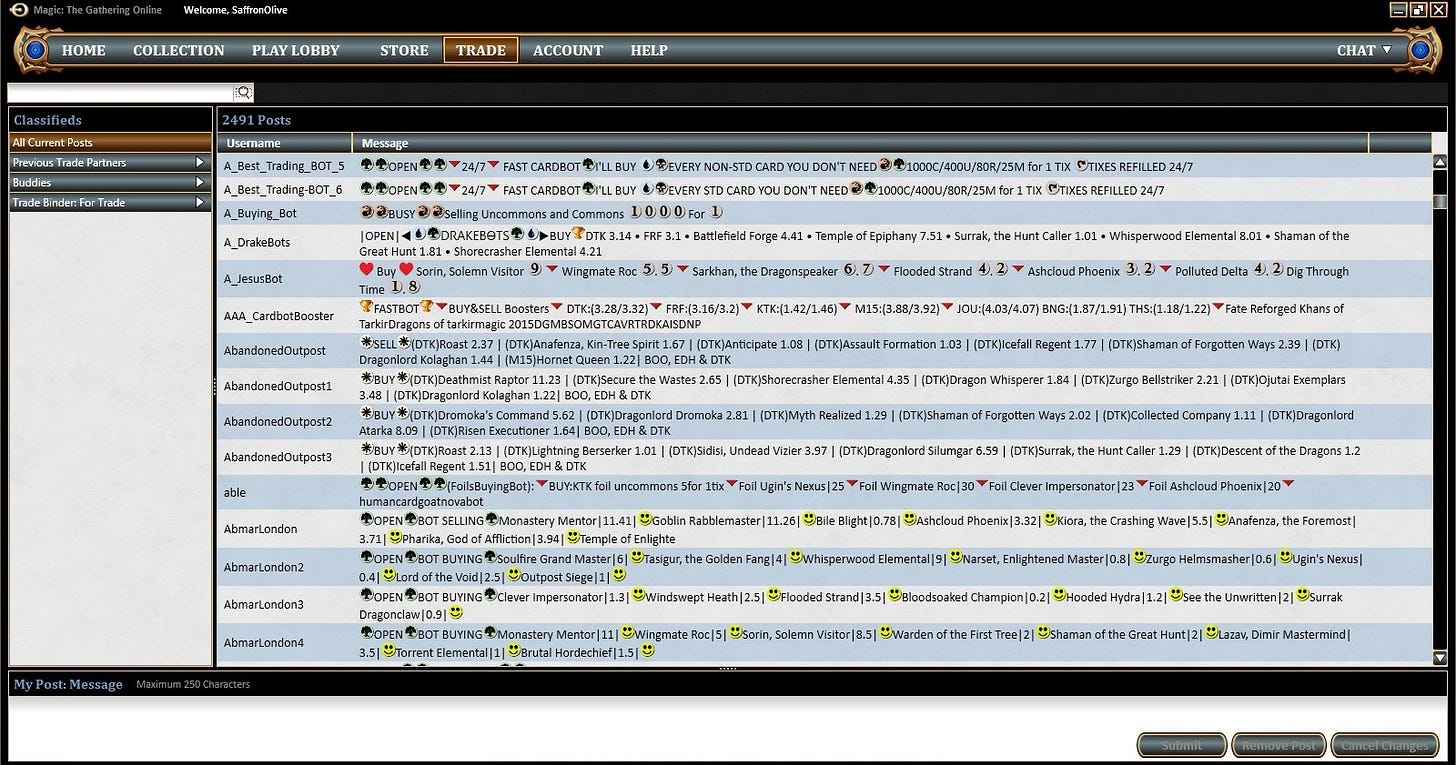The image size is (1456, 765).
Task: Click the Remove Post button
Action: pos(1279,745)
